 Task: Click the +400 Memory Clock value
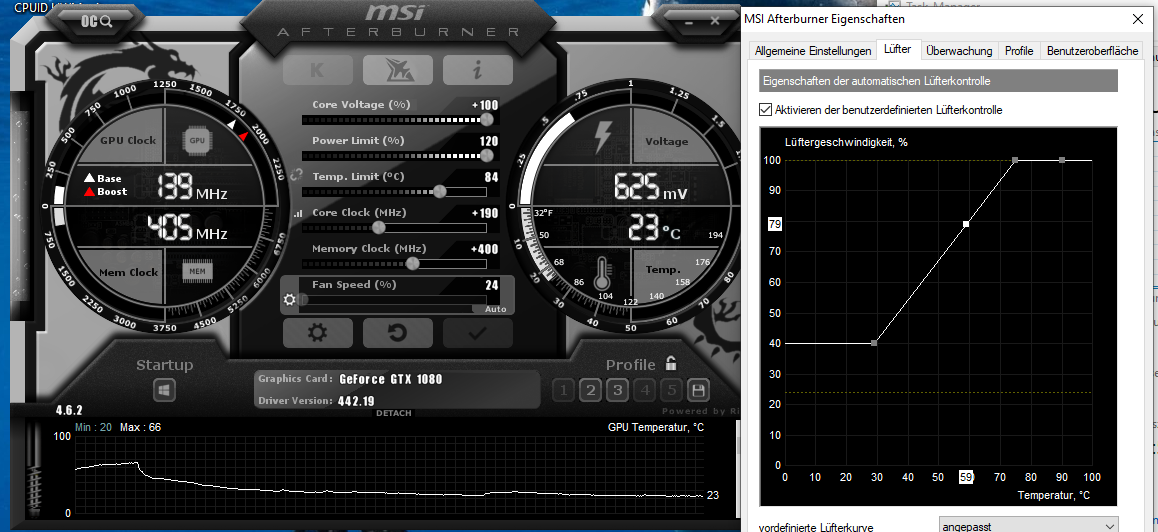coord(484,249)
